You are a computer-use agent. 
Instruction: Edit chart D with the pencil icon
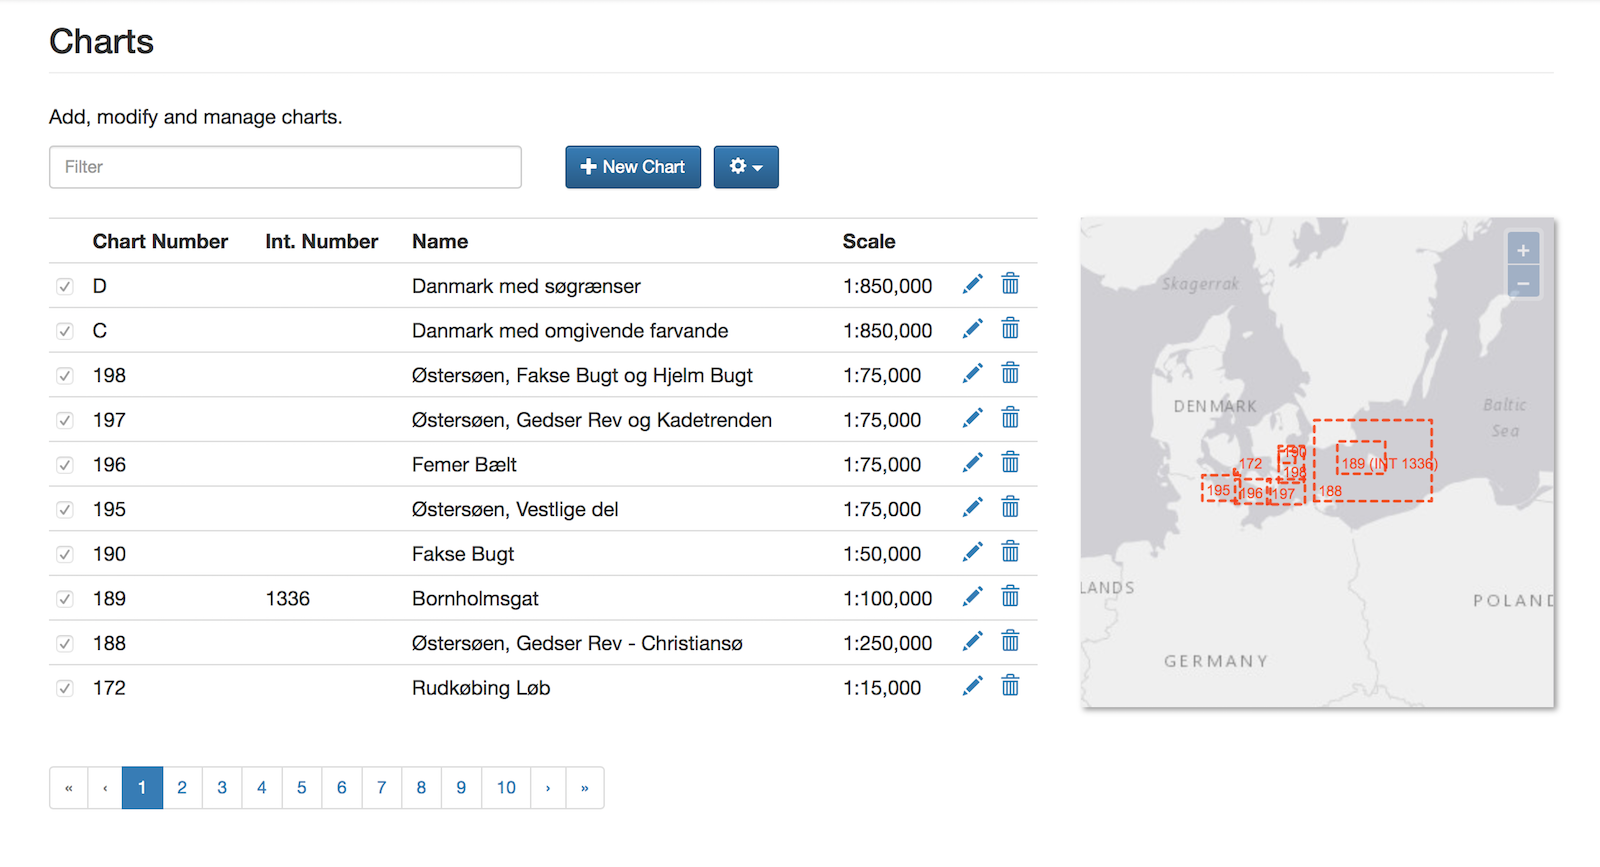coord(972,285)
